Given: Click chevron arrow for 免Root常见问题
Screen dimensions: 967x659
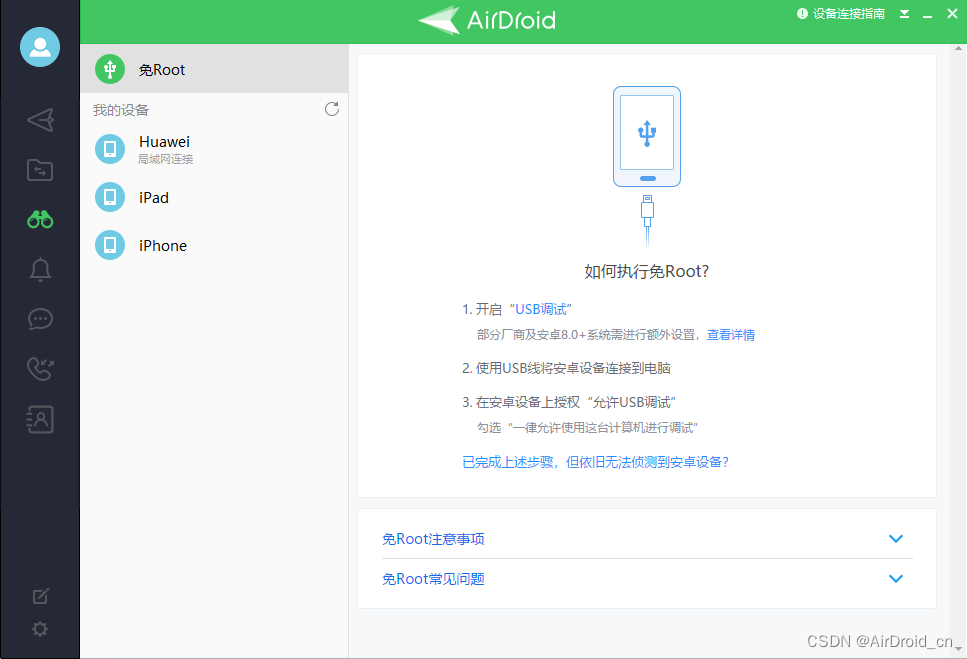Looking at the screenshot, I should coord(896,578).
